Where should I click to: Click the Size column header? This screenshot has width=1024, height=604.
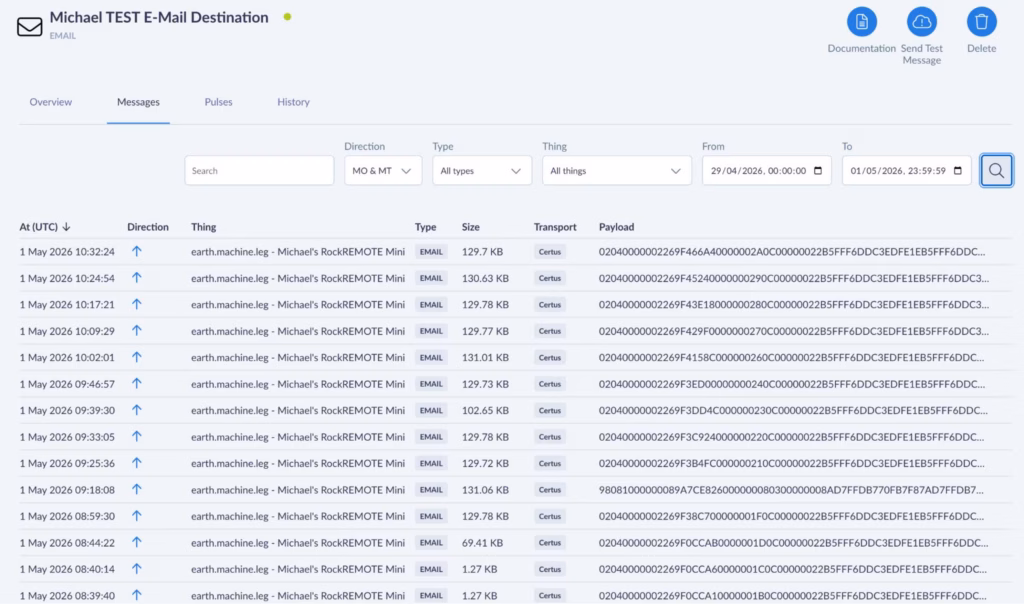470,227
